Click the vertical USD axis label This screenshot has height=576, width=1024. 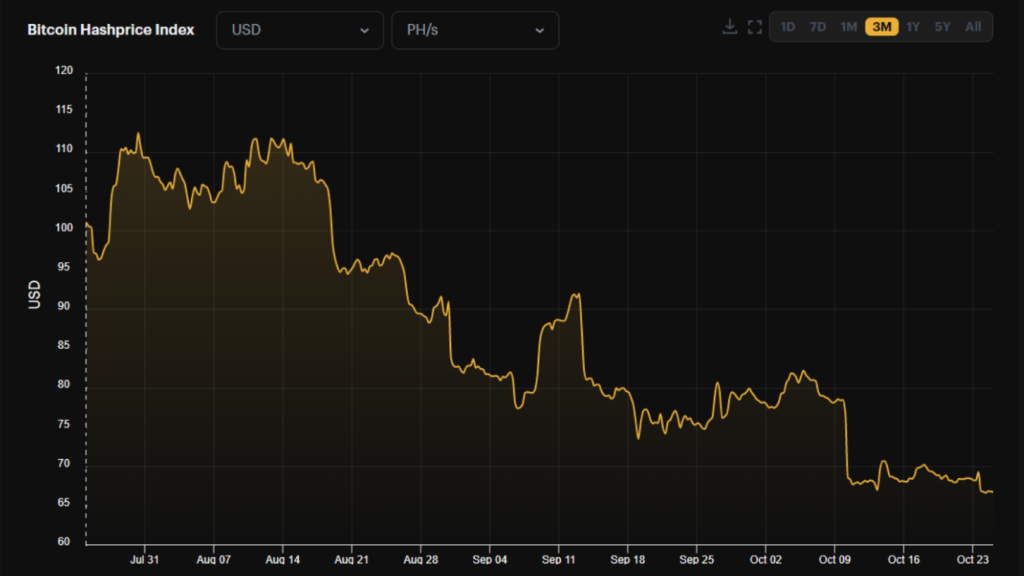[x=35, y=295]
